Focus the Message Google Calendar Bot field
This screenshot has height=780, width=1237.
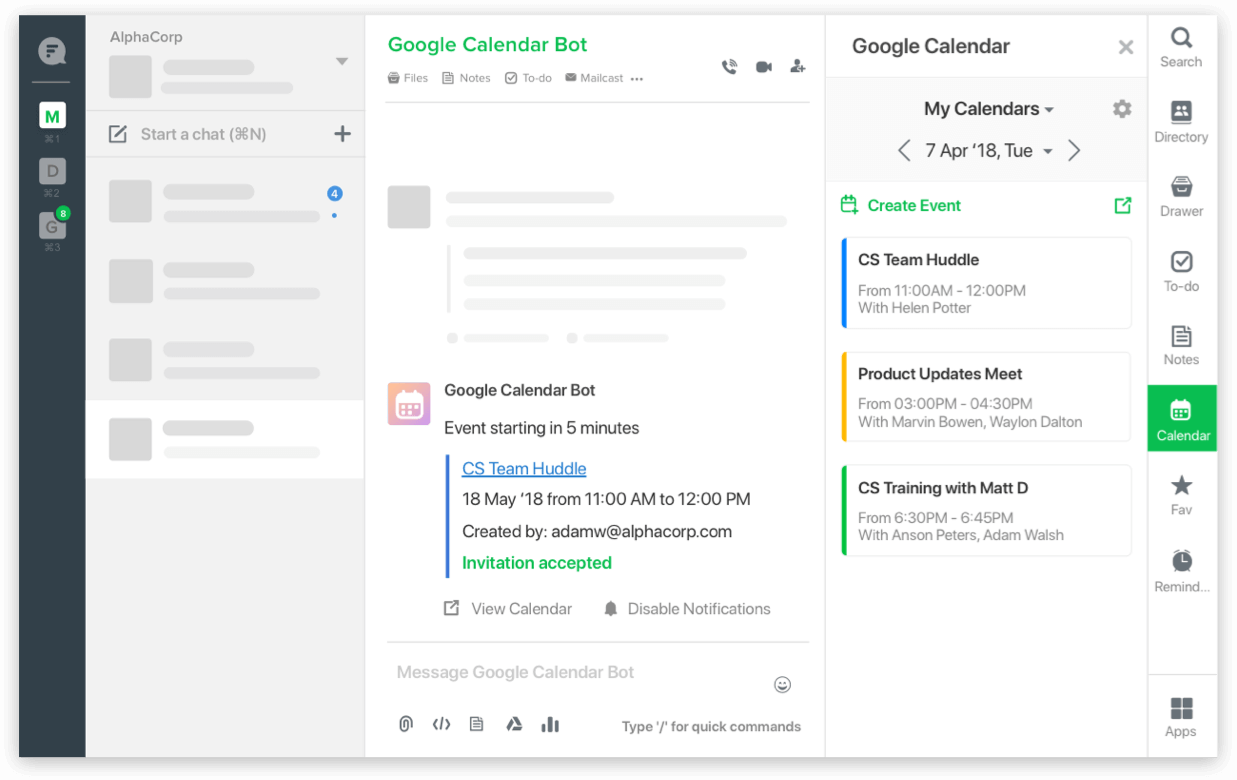point(580,673)
